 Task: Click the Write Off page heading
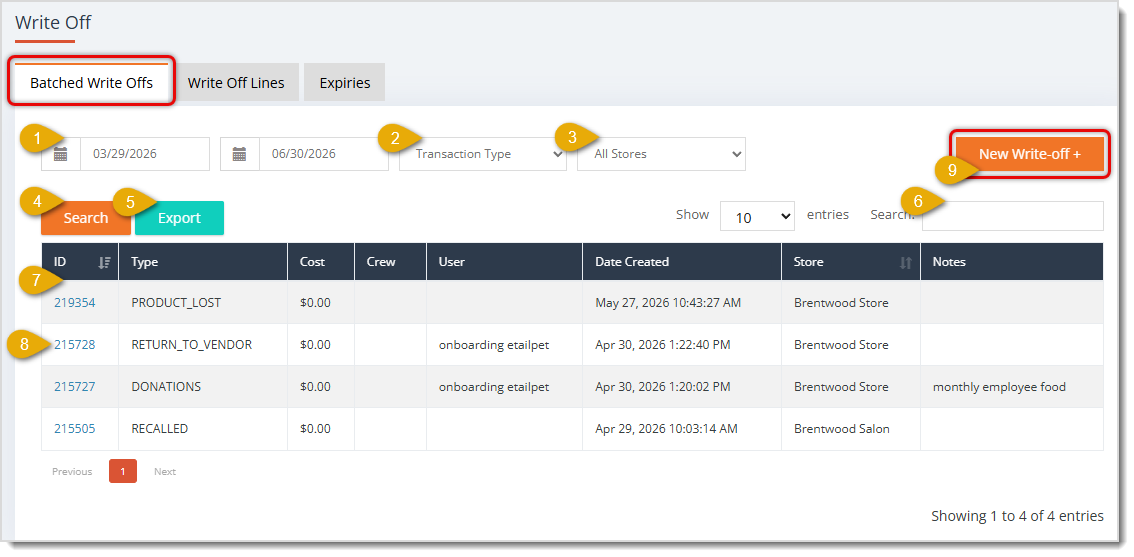[53, 22]
